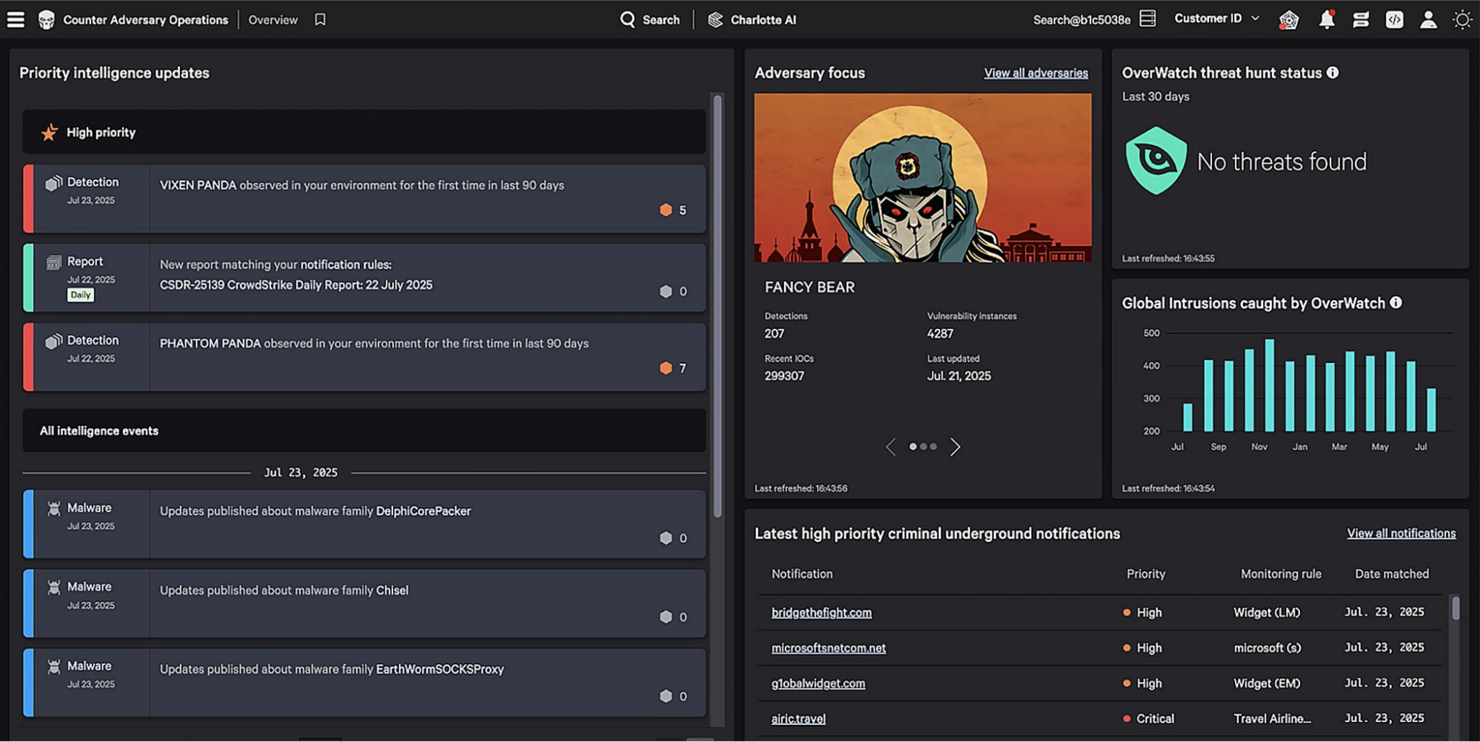Open the API / code console icon
The height and width of the screenshot is (742, 1480).
[x=1394, y=19]
